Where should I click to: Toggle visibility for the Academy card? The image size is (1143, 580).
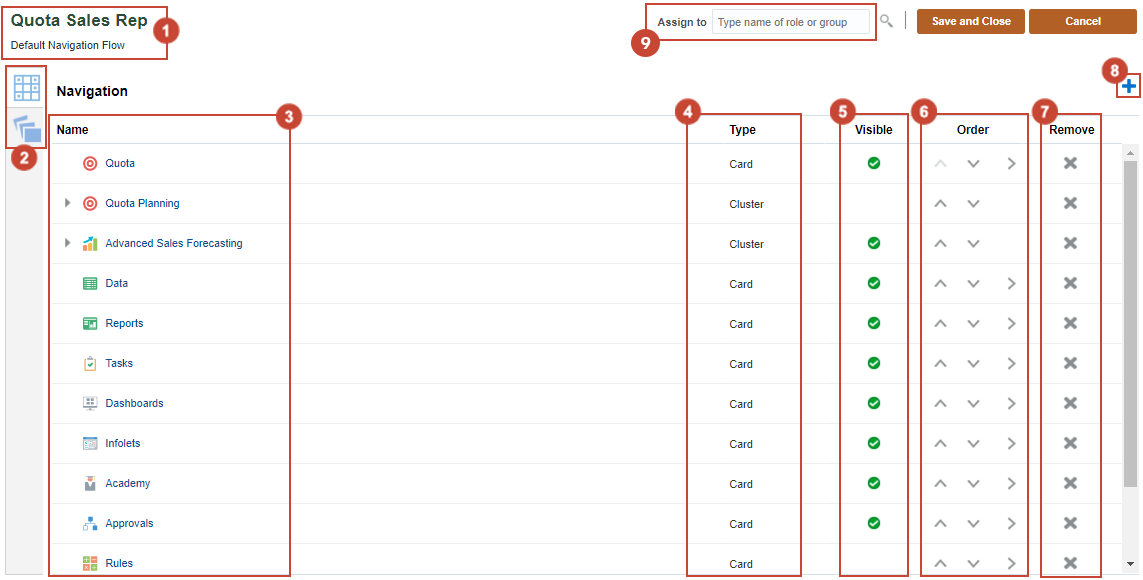(873, 483)
